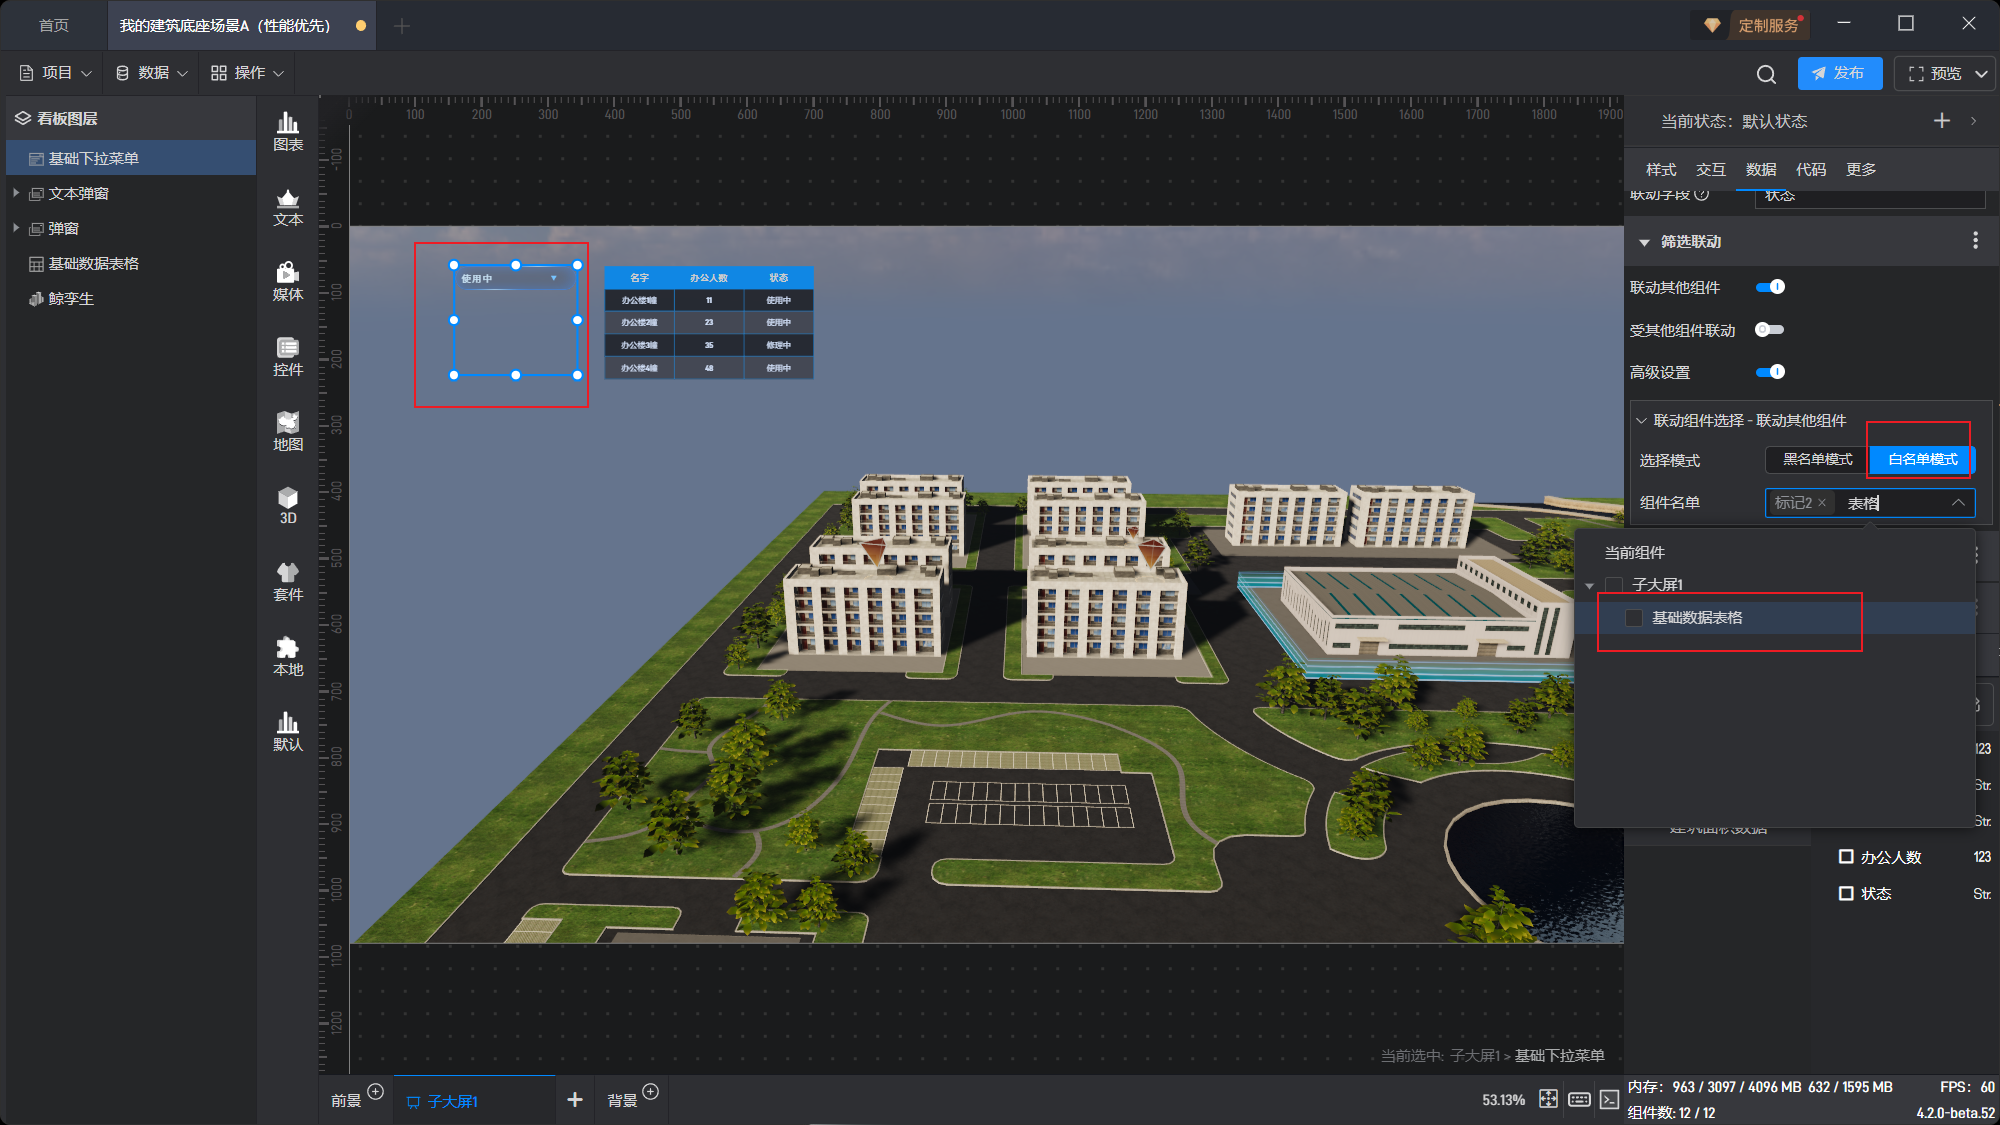2000x1125 pixels.
Task: Check the 基础数据表格 checkbox in dropdown
Action: click(1634, 618)
